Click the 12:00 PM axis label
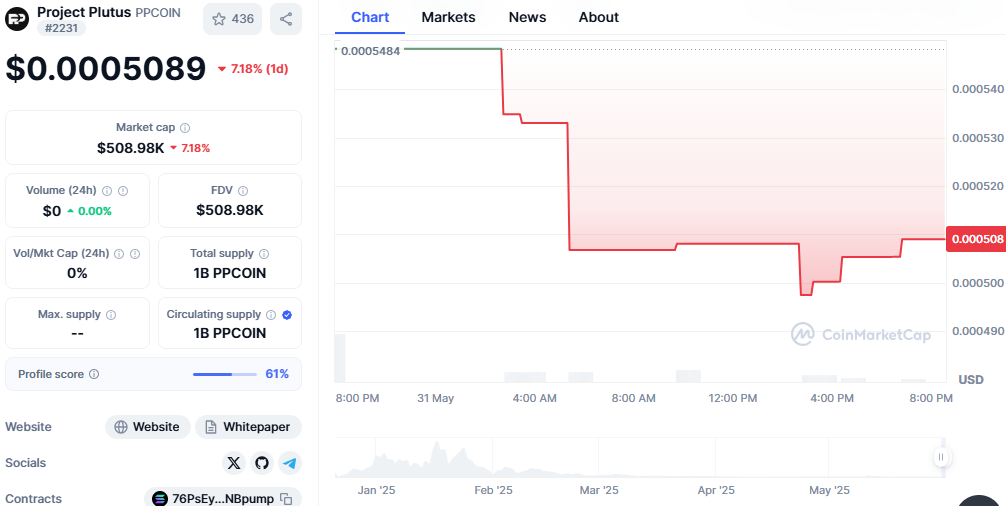This screenshot has width=1006, height=506. 733,398
